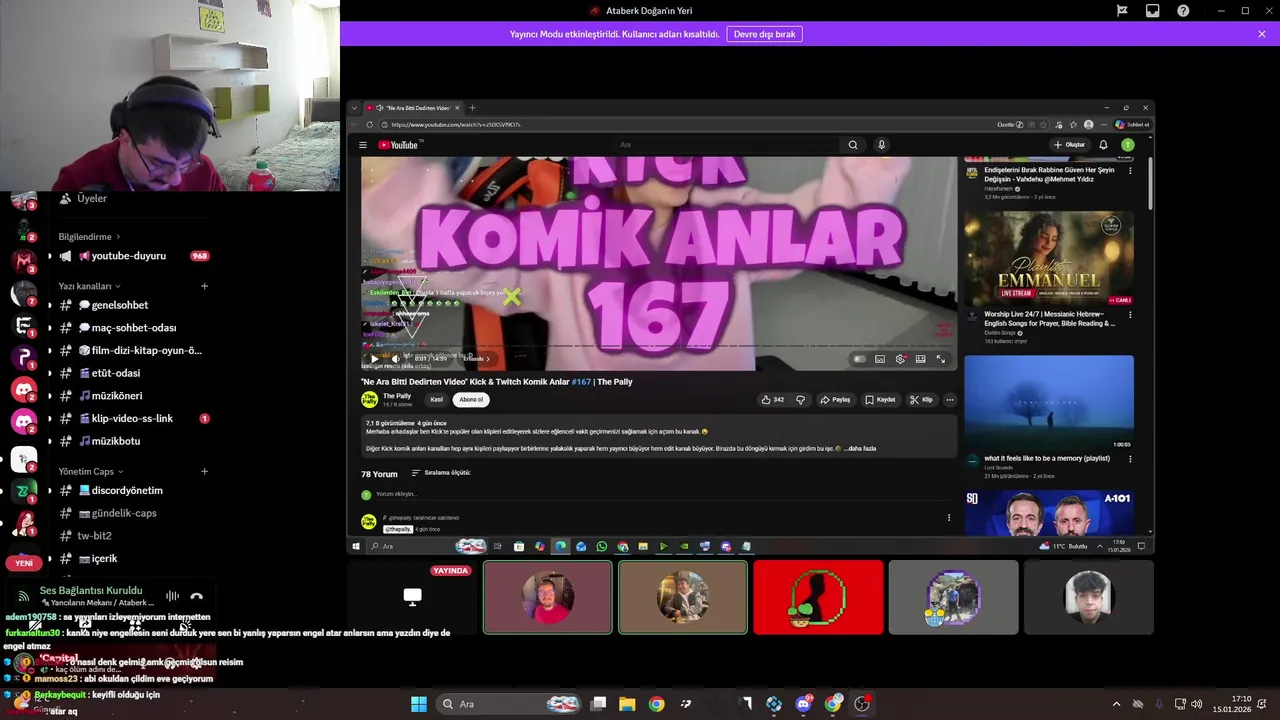The width and height of the screenshot is (1280, 720).
Task: Reload the browser page
Action: pos(370,125)
